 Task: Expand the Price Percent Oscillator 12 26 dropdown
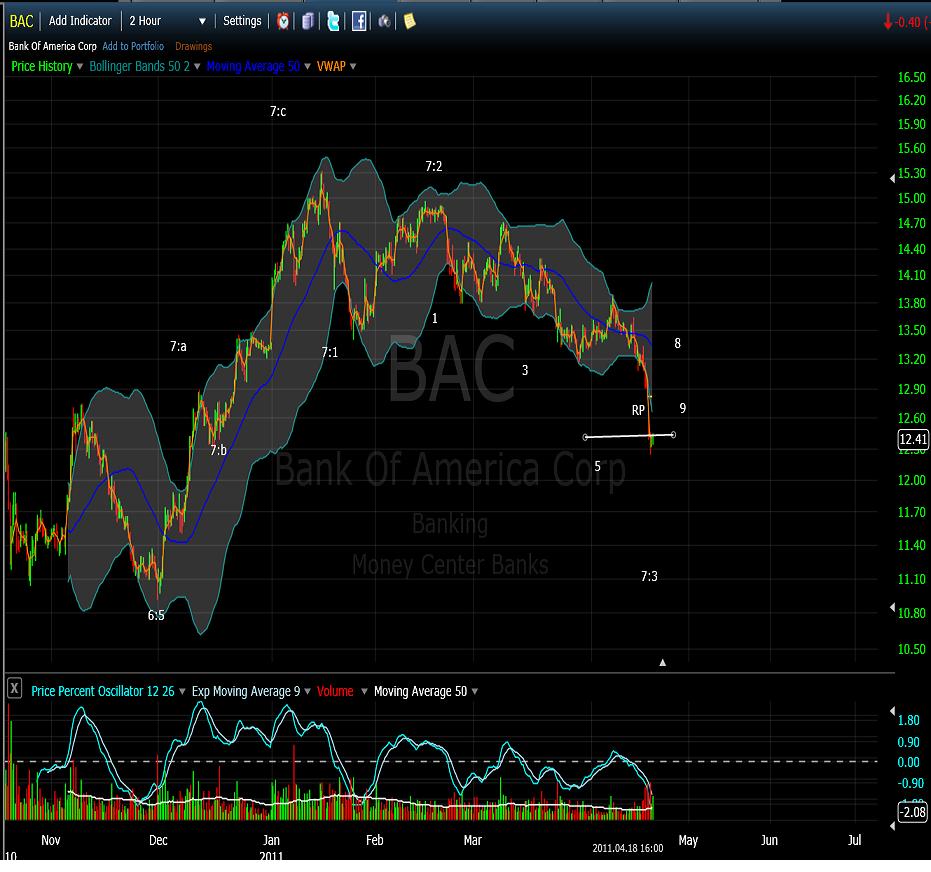pos(182,692)
